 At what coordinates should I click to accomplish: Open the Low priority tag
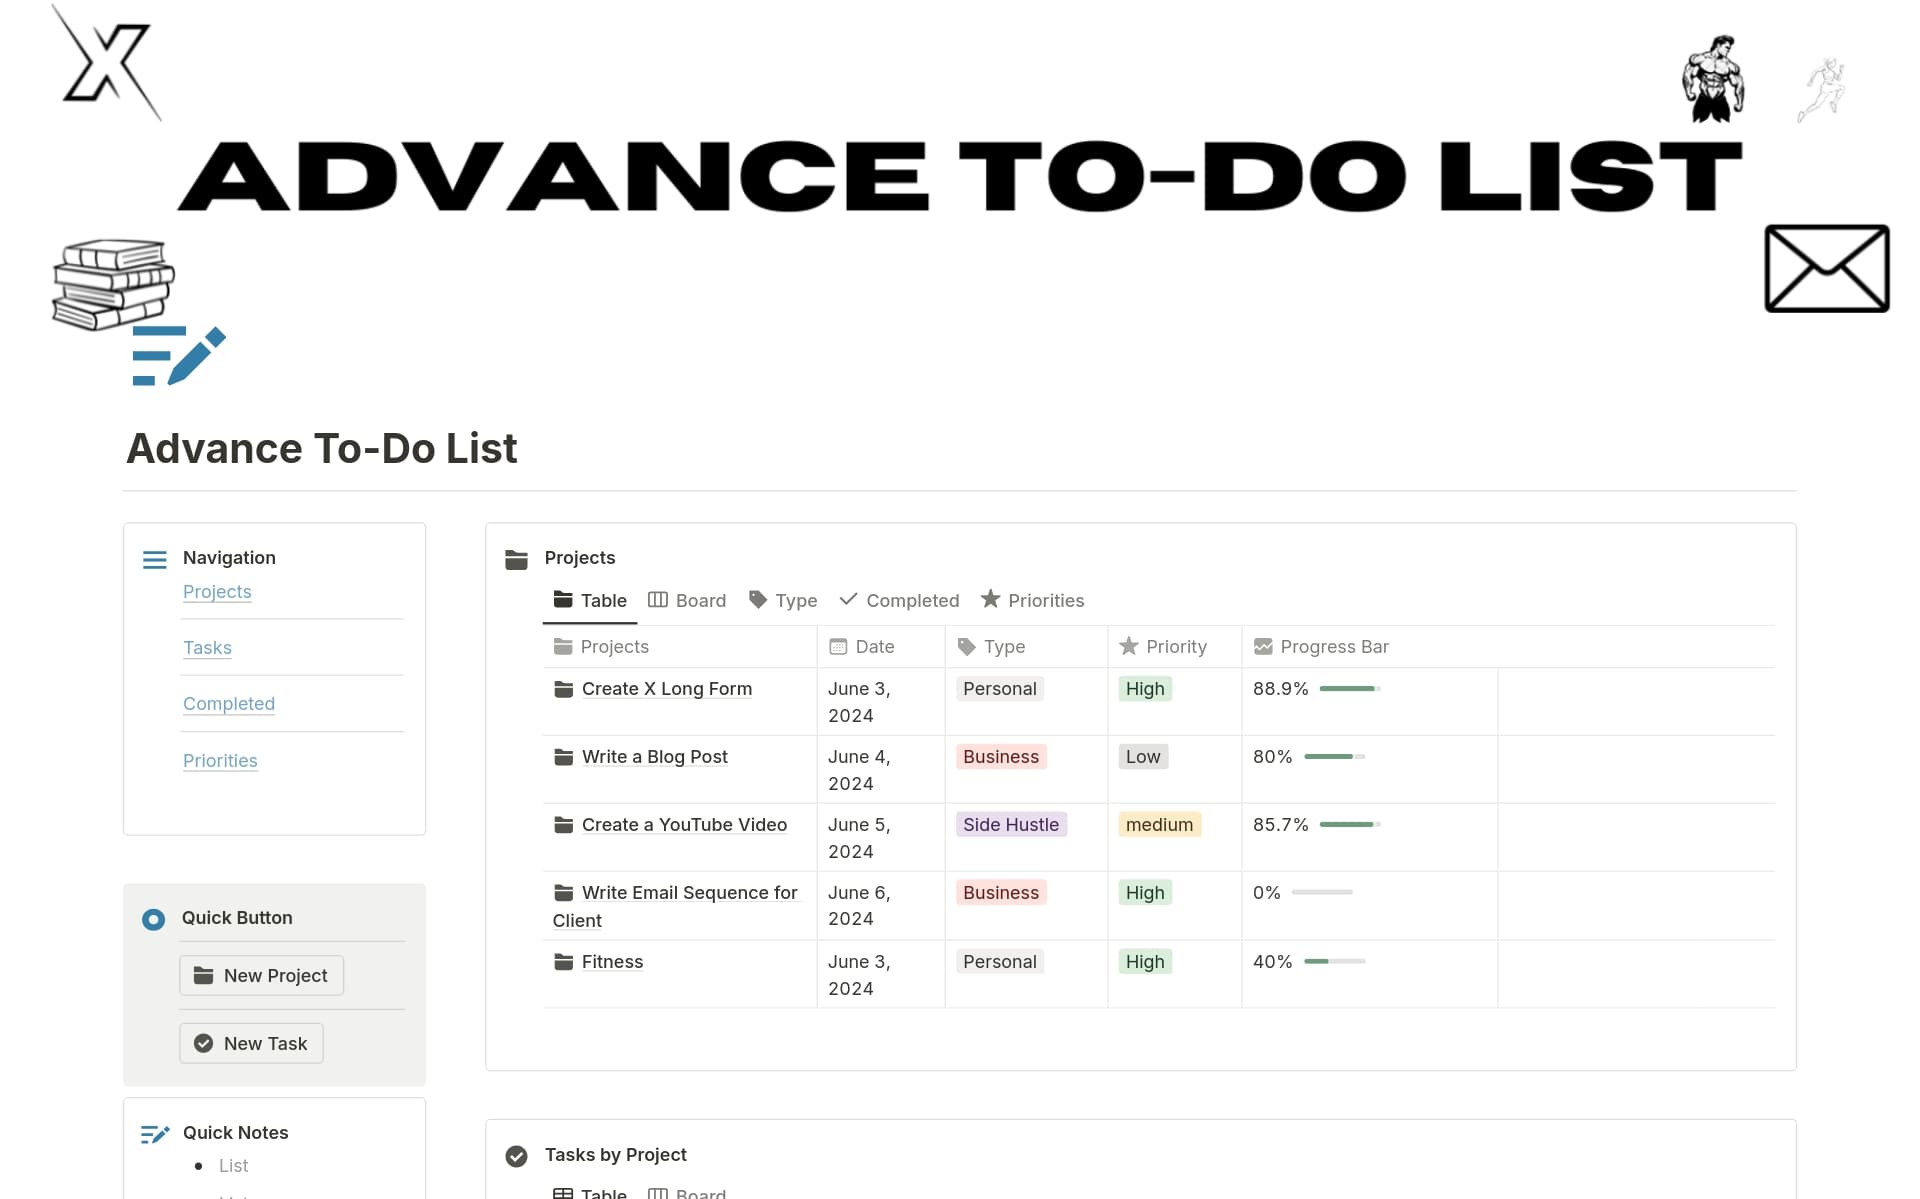(1143, 757)
